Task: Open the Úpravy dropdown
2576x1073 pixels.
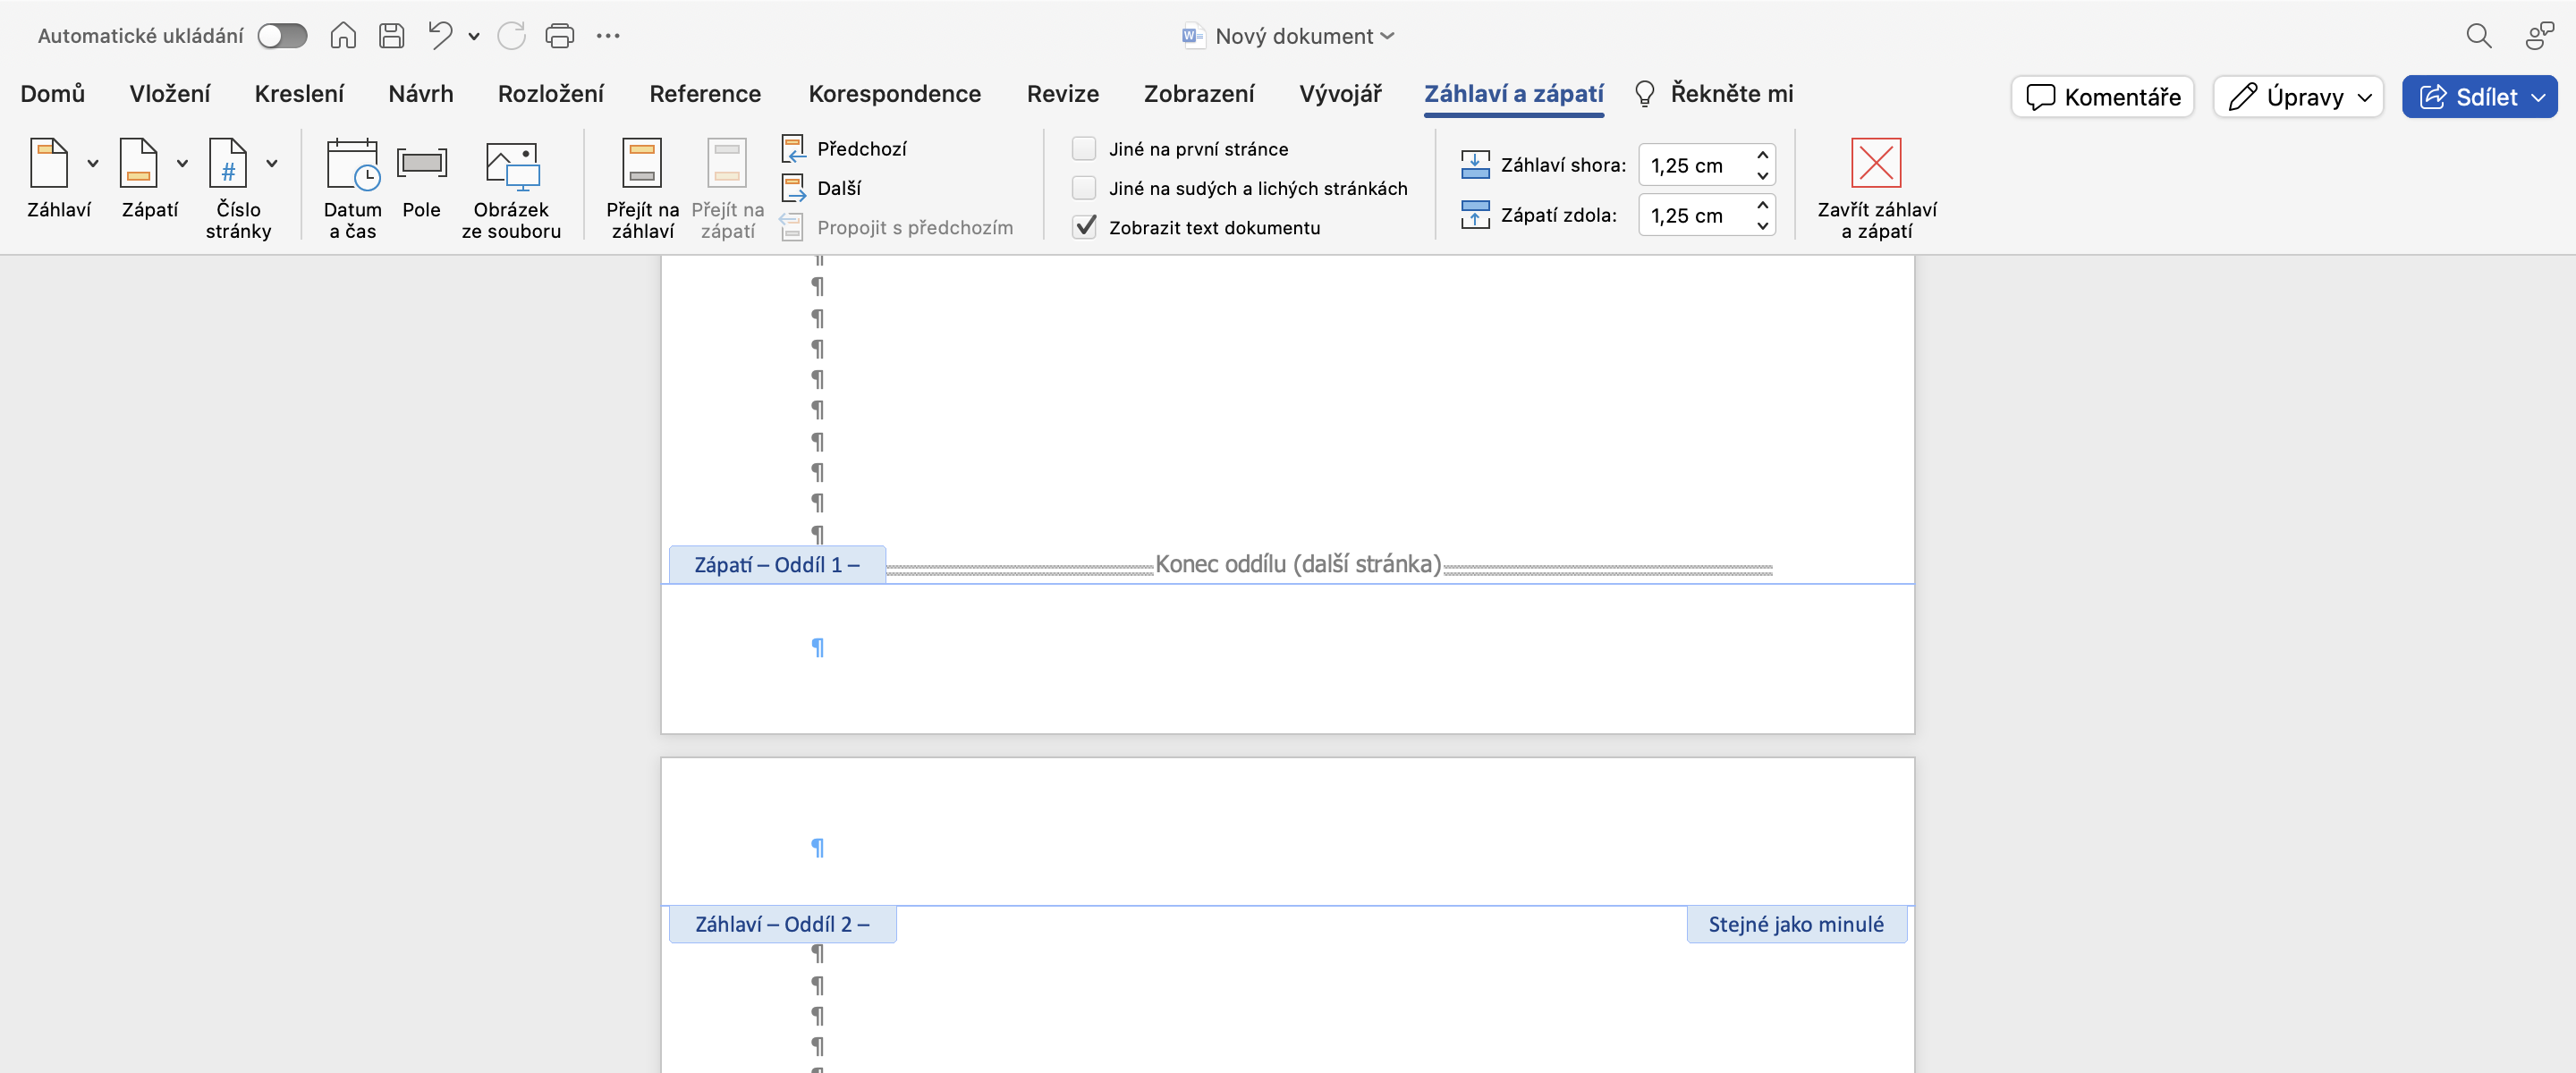Action: click(x=2298, y=97)
